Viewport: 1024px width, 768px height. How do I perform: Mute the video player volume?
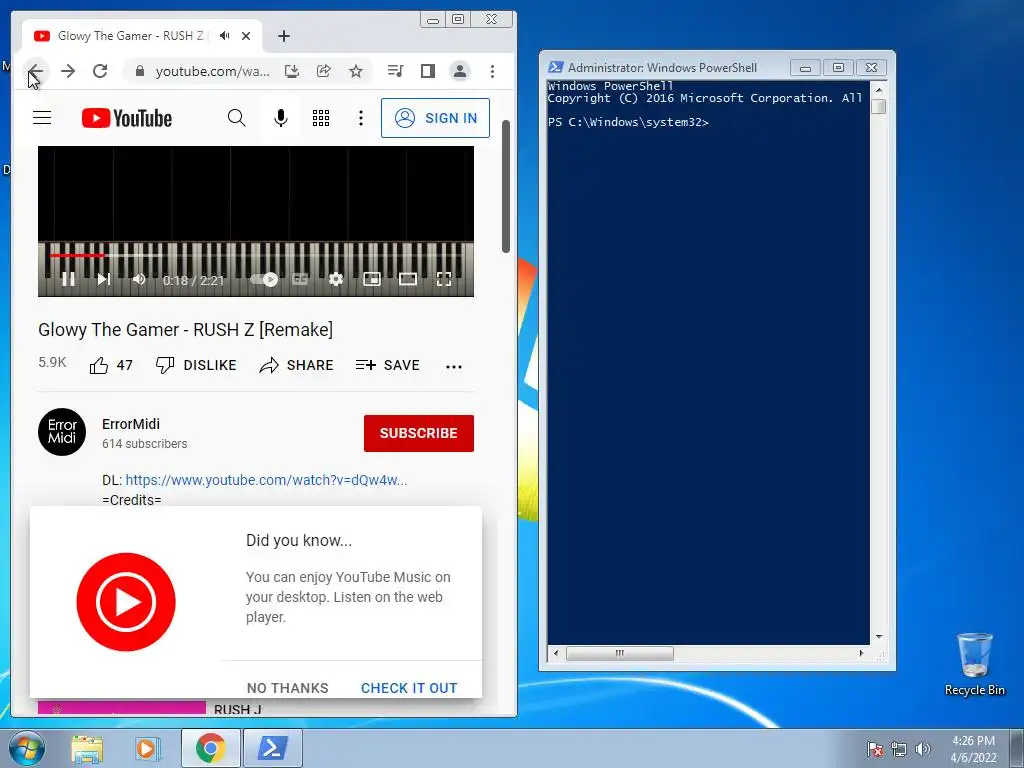click(x=139, y=280)
